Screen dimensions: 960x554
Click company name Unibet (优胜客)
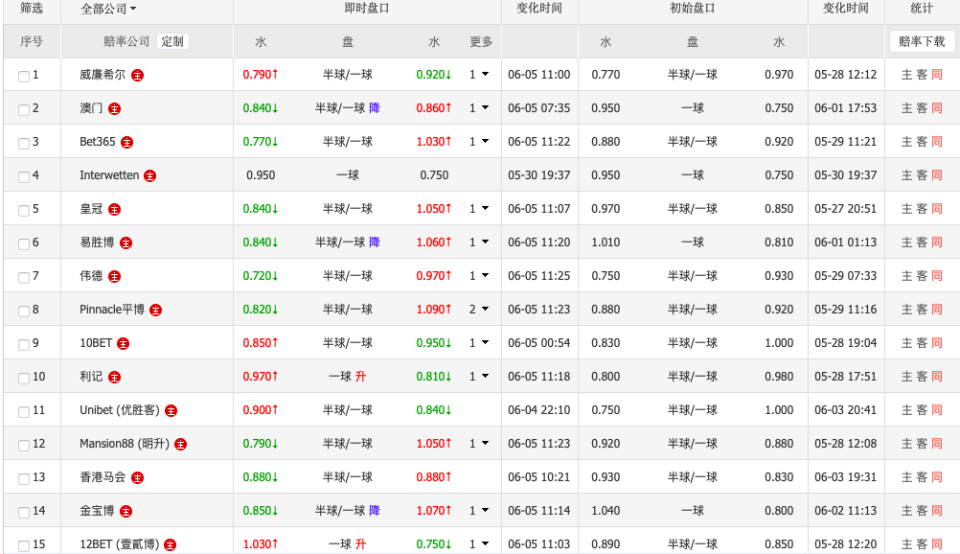[119, 410]
